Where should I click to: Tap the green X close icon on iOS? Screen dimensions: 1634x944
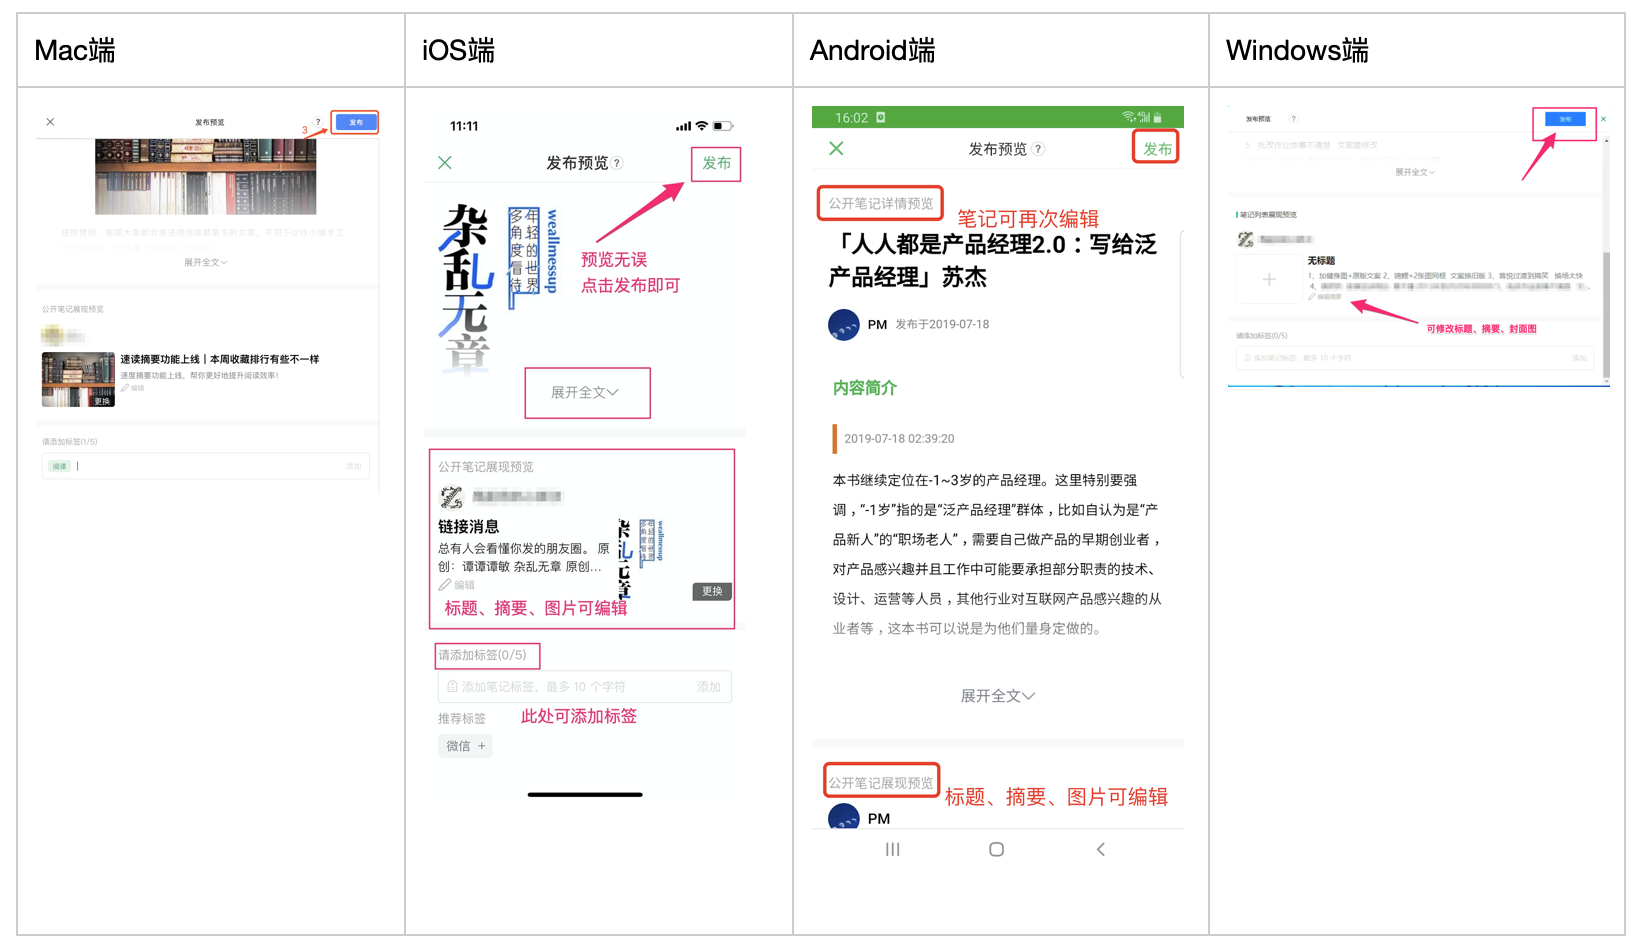pyautogui.click(x=445, y=163)
